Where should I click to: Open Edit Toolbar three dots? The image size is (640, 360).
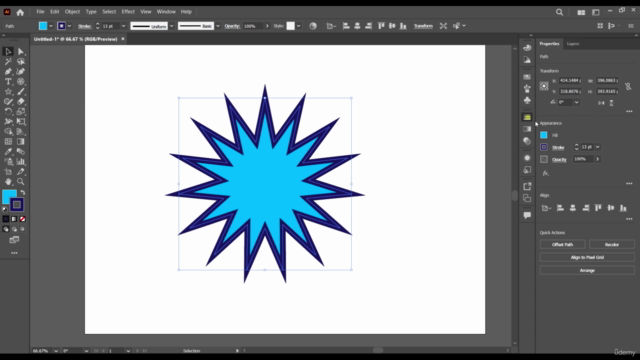pyautogui.click(x=14, y=253)
